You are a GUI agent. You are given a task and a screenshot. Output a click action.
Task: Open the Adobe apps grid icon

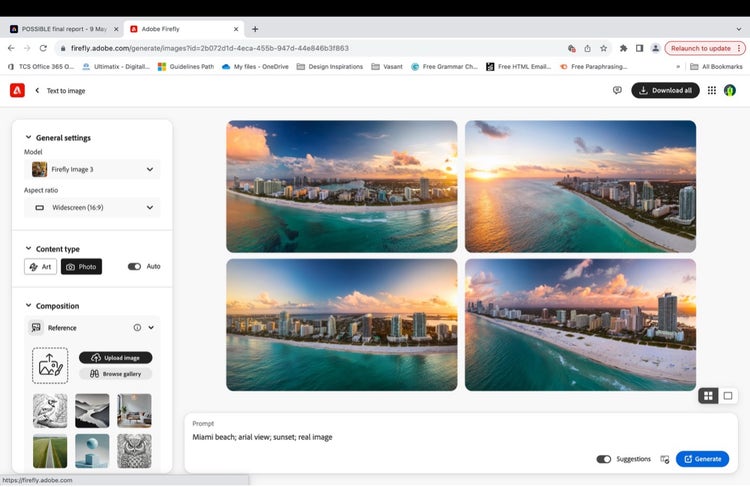(x=712, y=90)
